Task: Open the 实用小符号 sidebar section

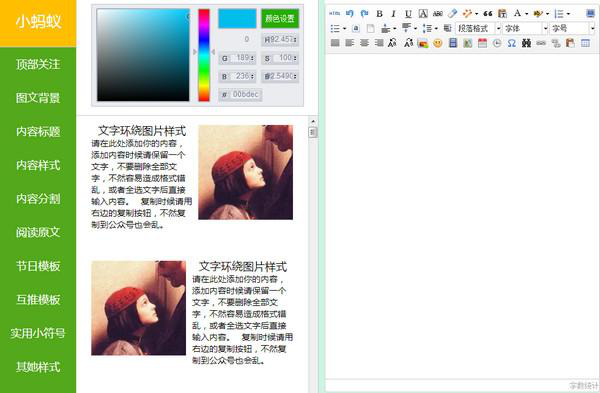Action: point(38,333)
